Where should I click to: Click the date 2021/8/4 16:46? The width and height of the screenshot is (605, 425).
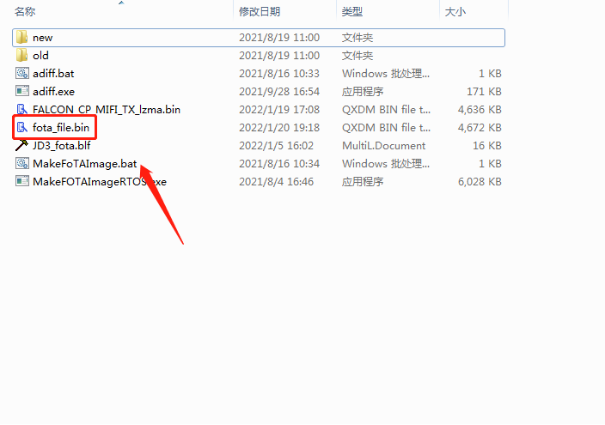[276, 181]
